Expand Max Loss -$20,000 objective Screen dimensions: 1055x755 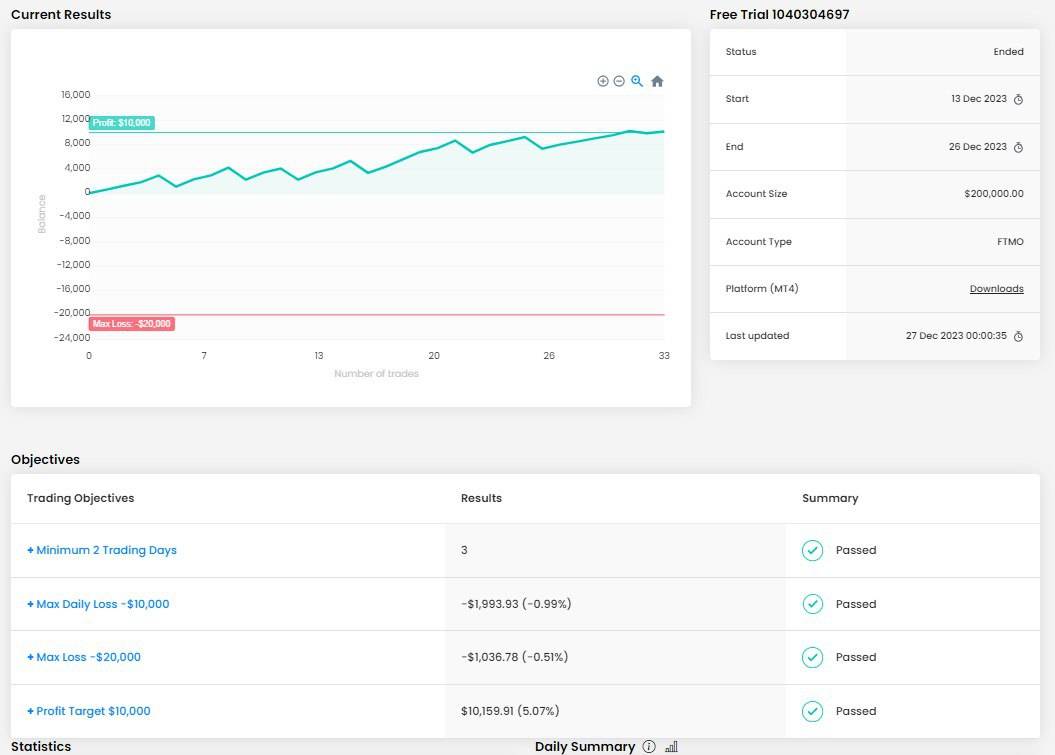pos(84,657)
